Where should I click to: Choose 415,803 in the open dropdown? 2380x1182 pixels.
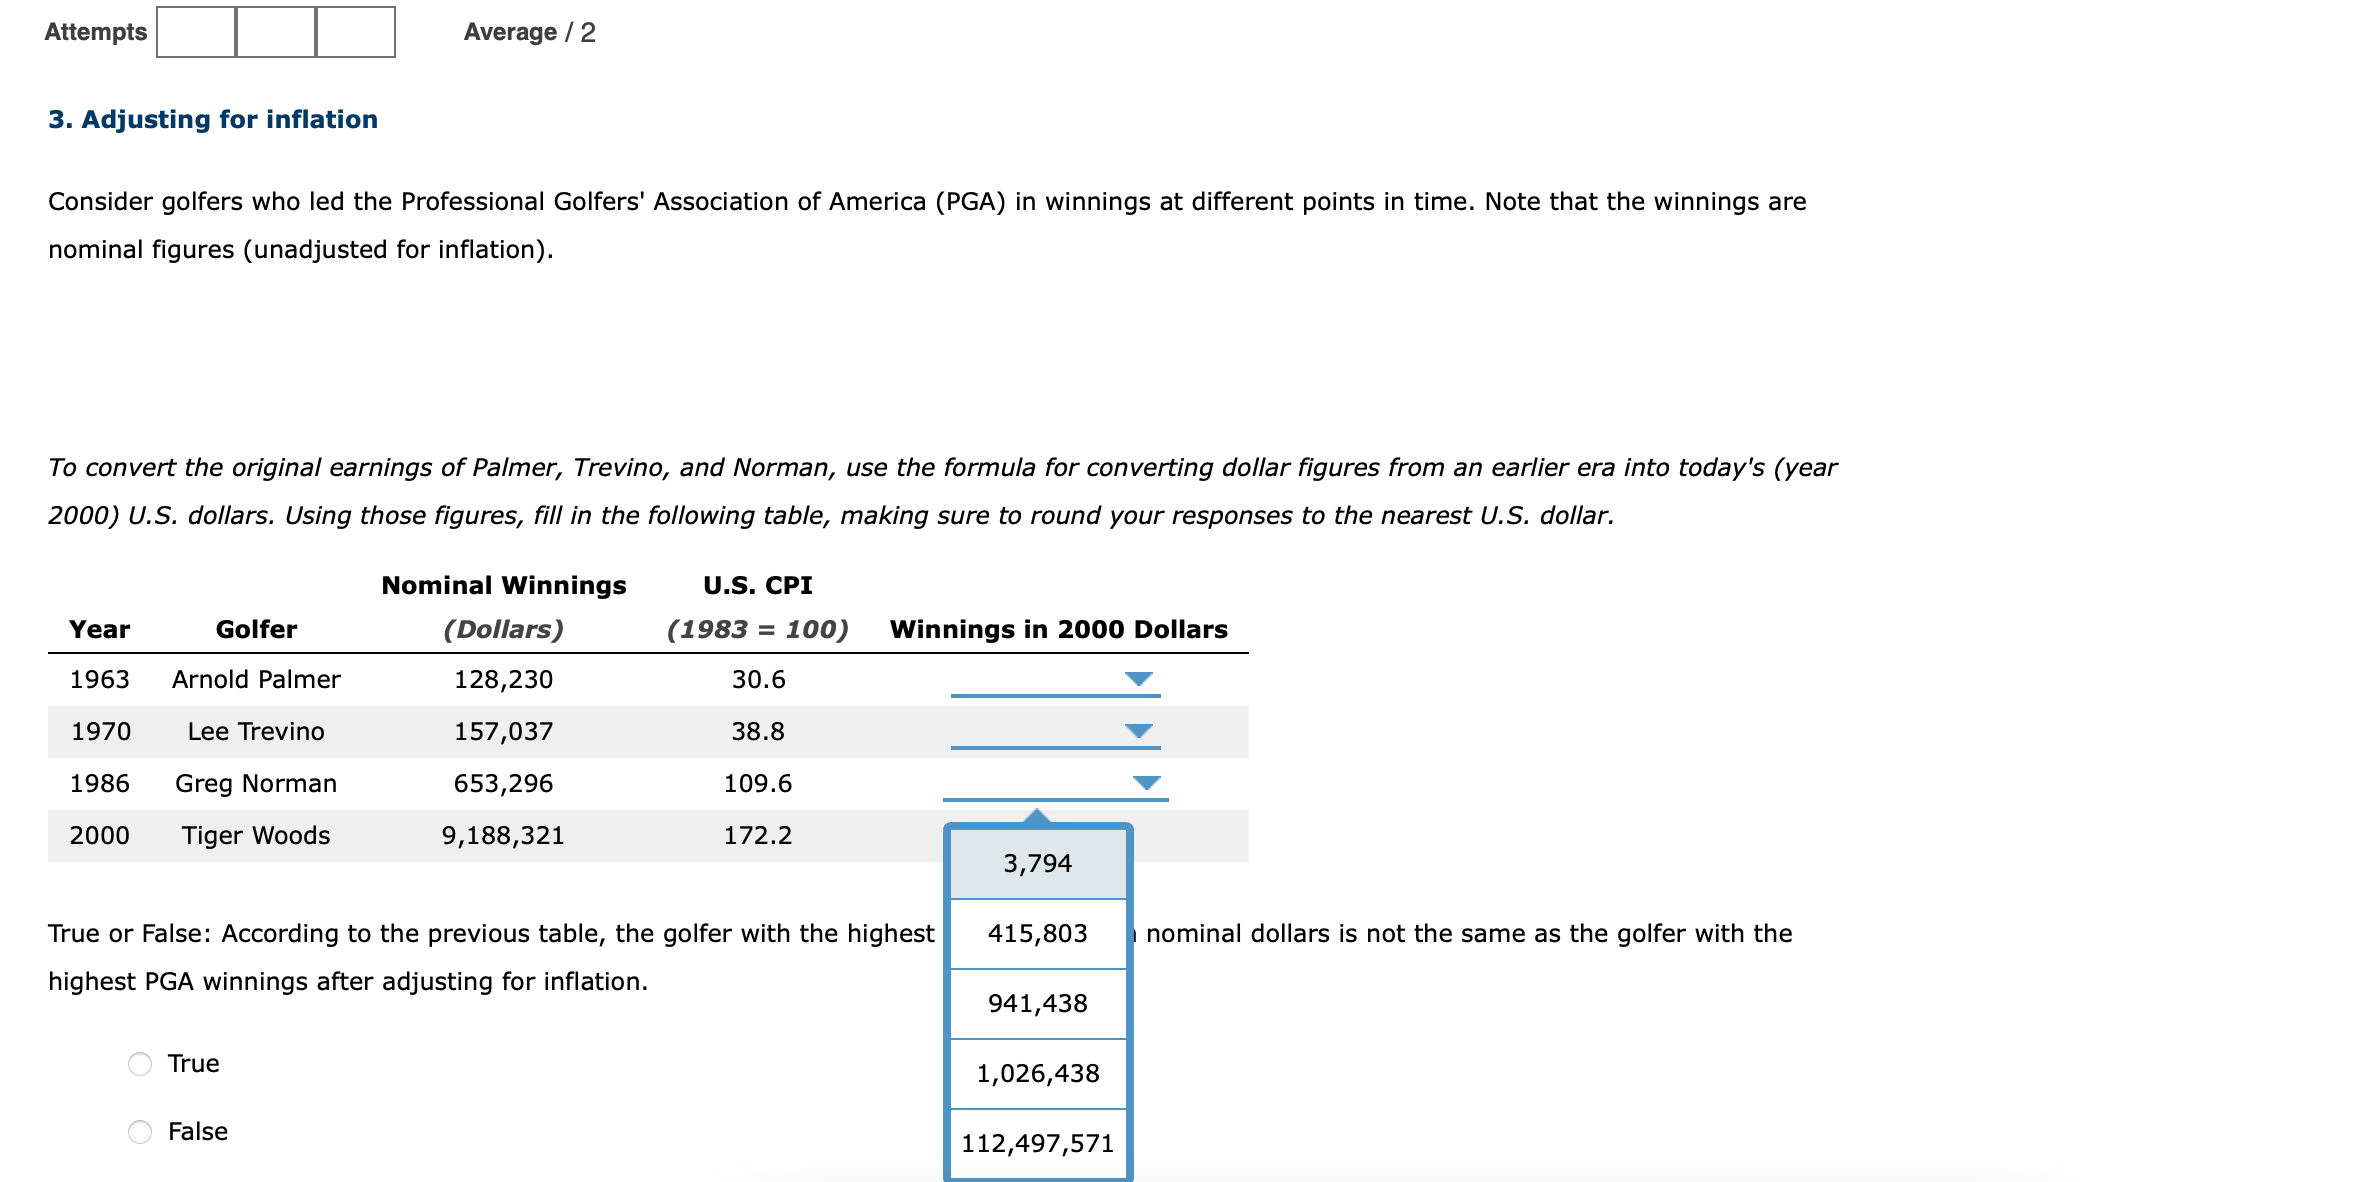tap(1036, 933)
